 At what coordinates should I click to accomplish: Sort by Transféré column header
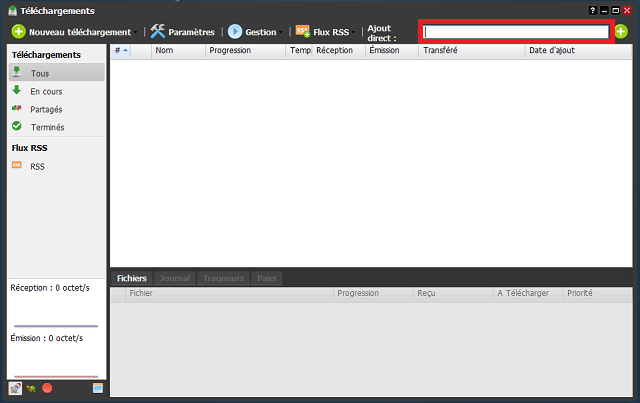click(472, 51)
